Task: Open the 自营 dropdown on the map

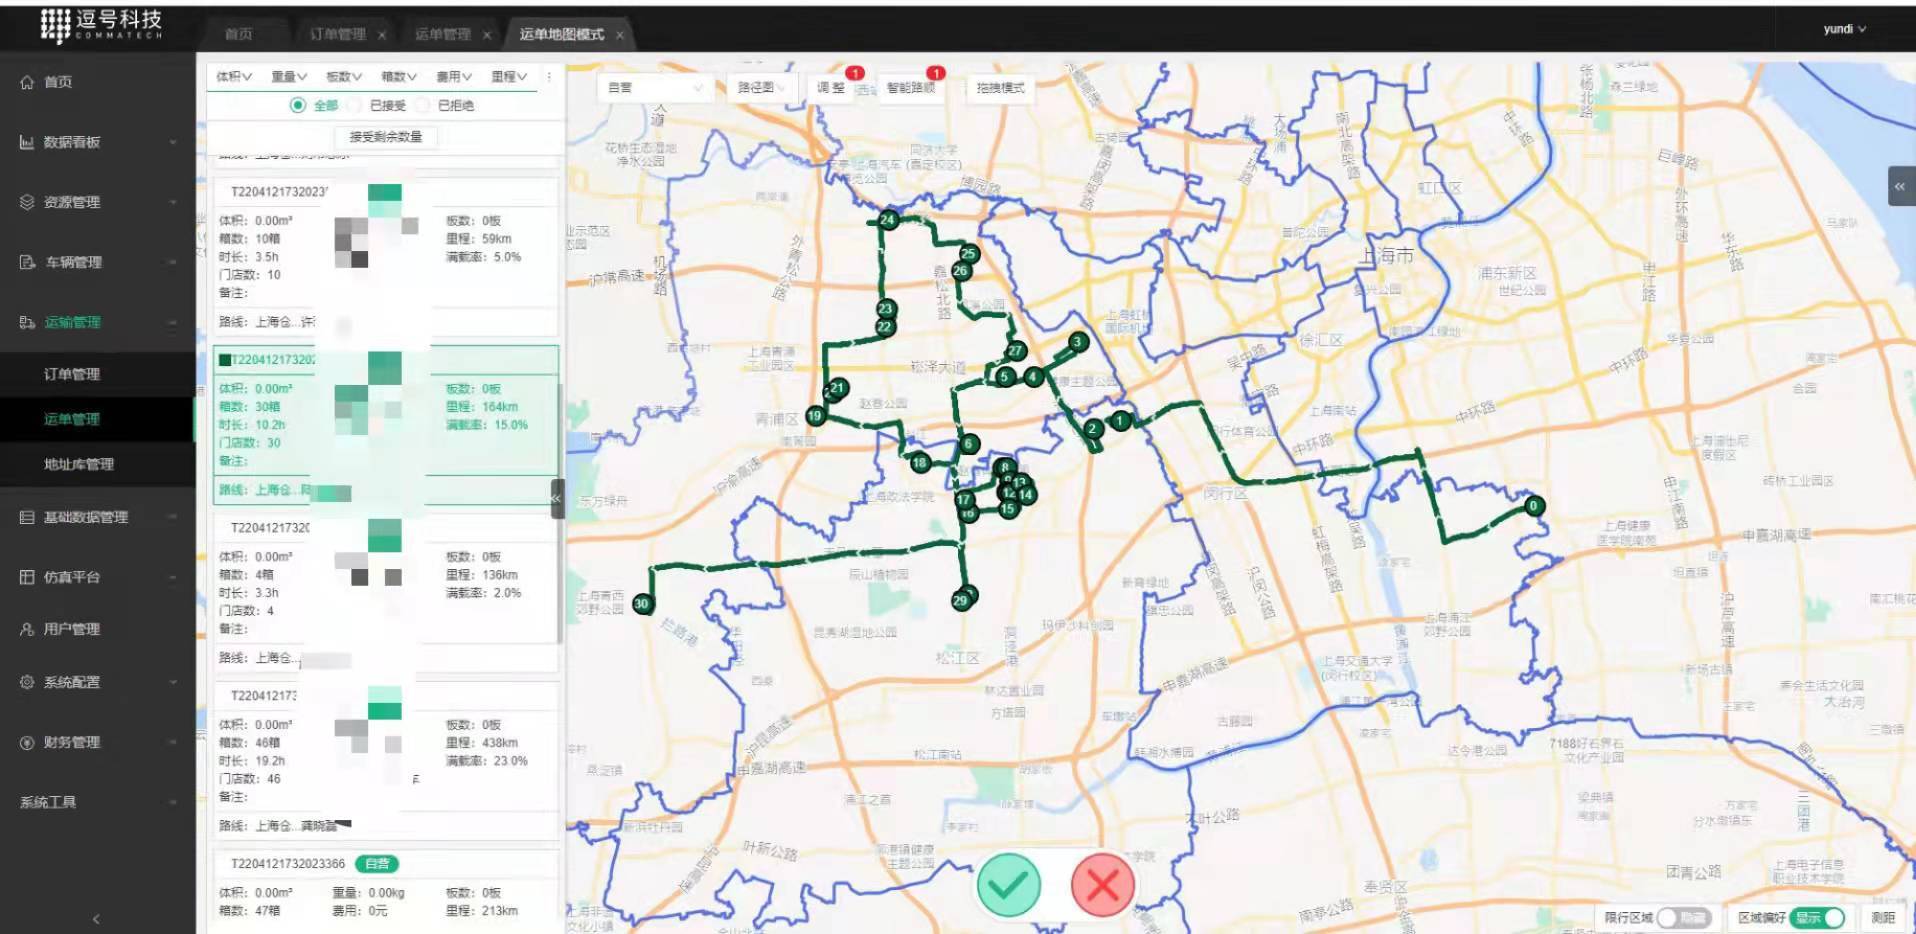Action: pos(655,88)
